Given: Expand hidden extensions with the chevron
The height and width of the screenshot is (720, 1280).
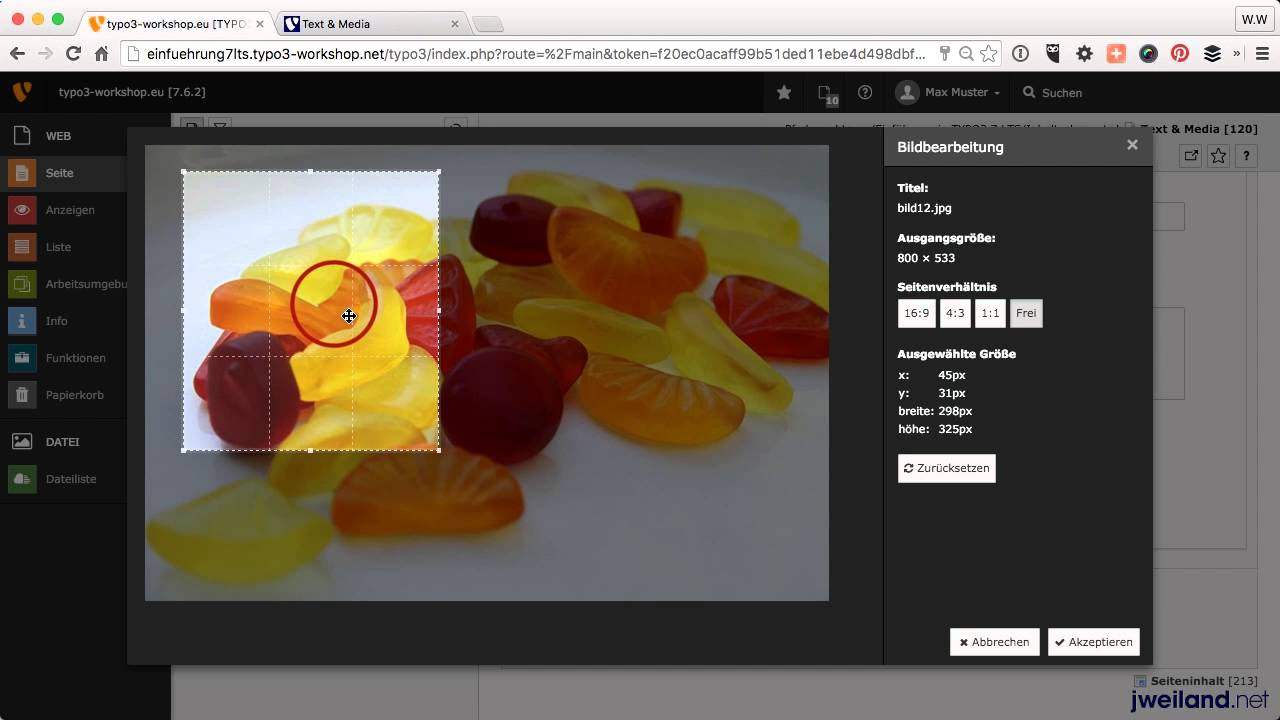Looking at the screenshot, I should 1237,54.
